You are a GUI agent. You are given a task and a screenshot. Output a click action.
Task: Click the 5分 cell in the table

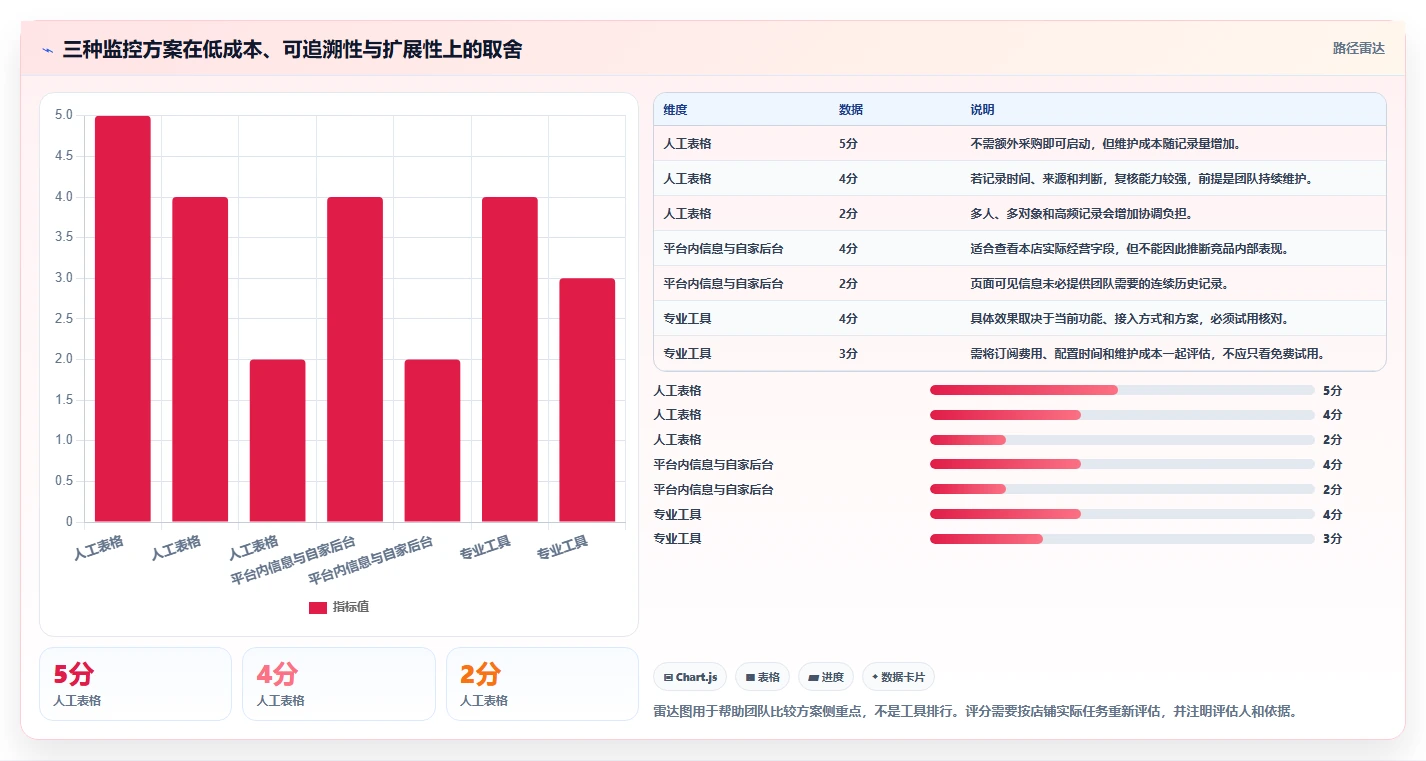click(x=848, y=144)
